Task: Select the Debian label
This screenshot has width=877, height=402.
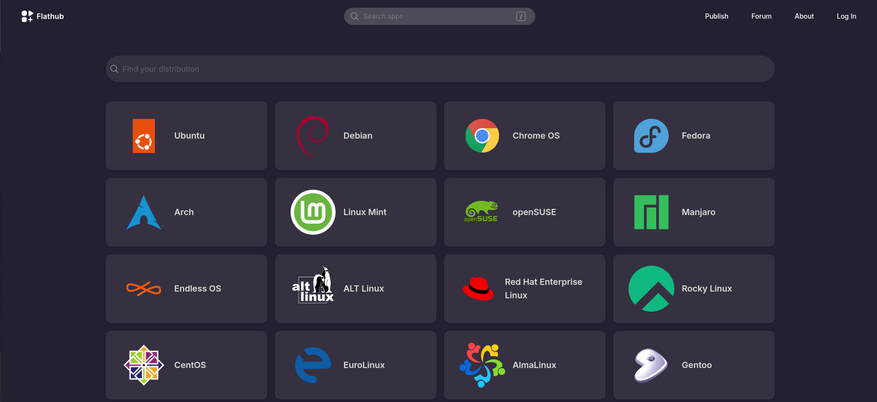Action: pos(358,136)
